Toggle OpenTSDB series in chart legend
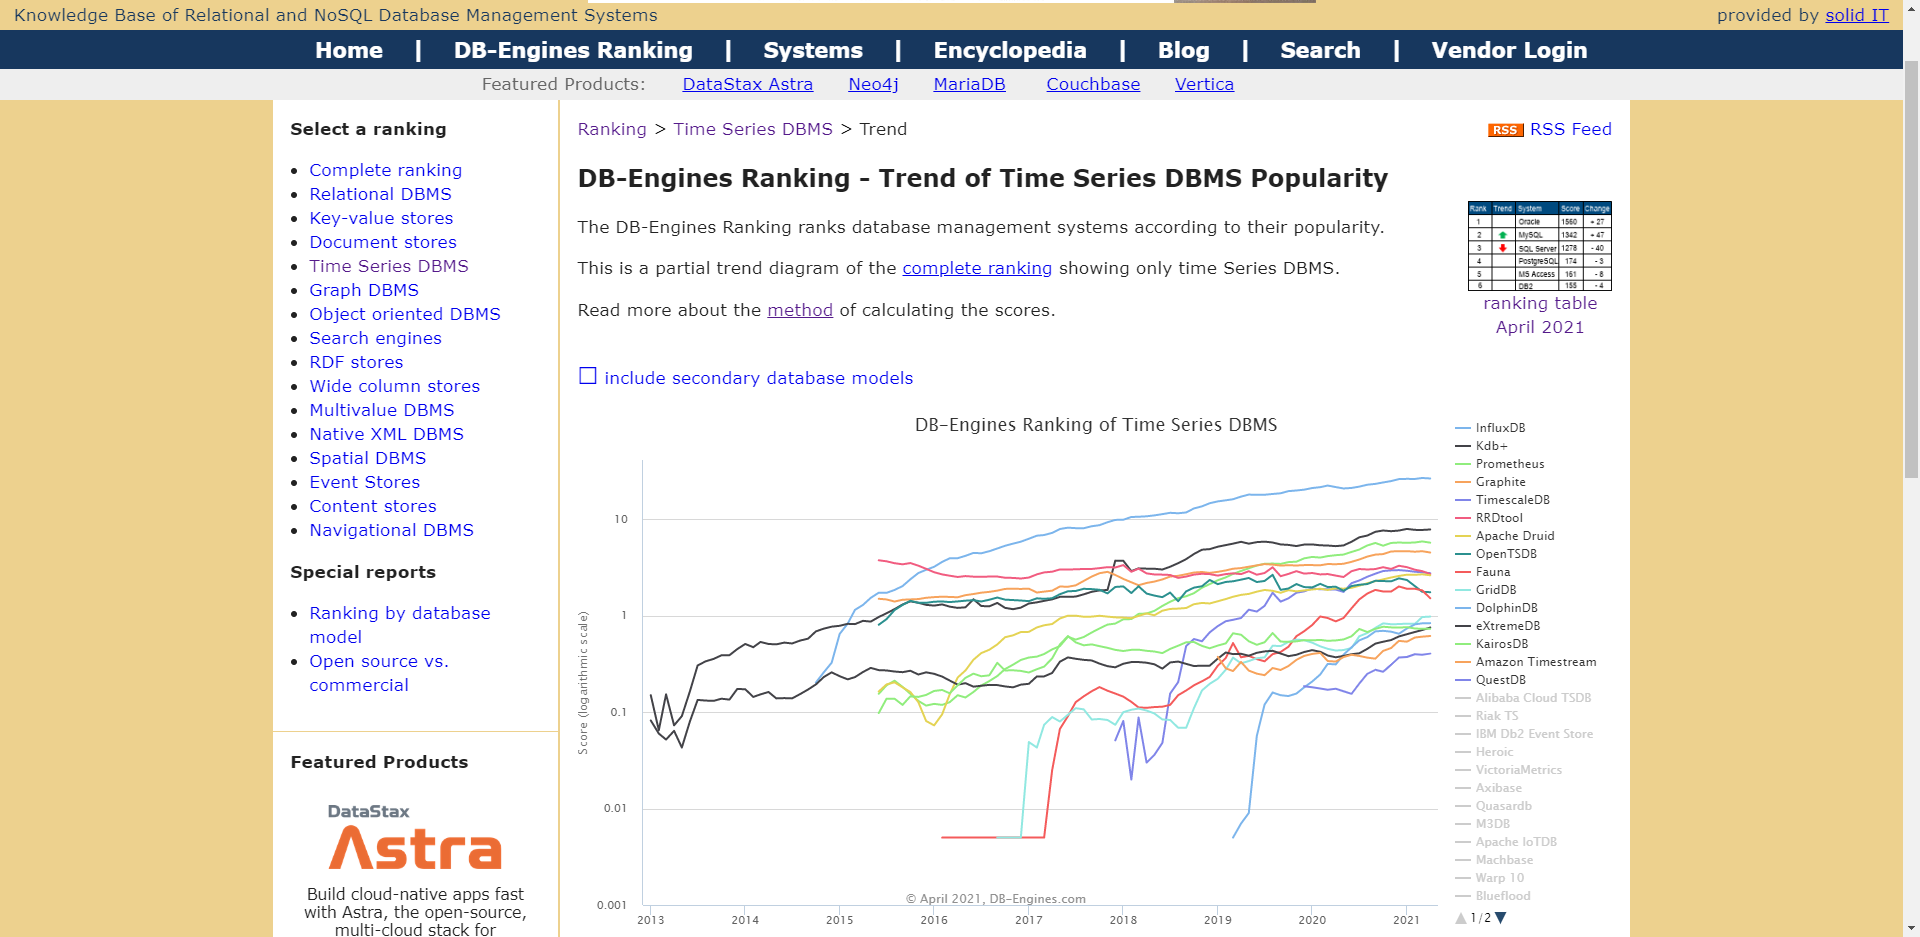 (1496, 554)
